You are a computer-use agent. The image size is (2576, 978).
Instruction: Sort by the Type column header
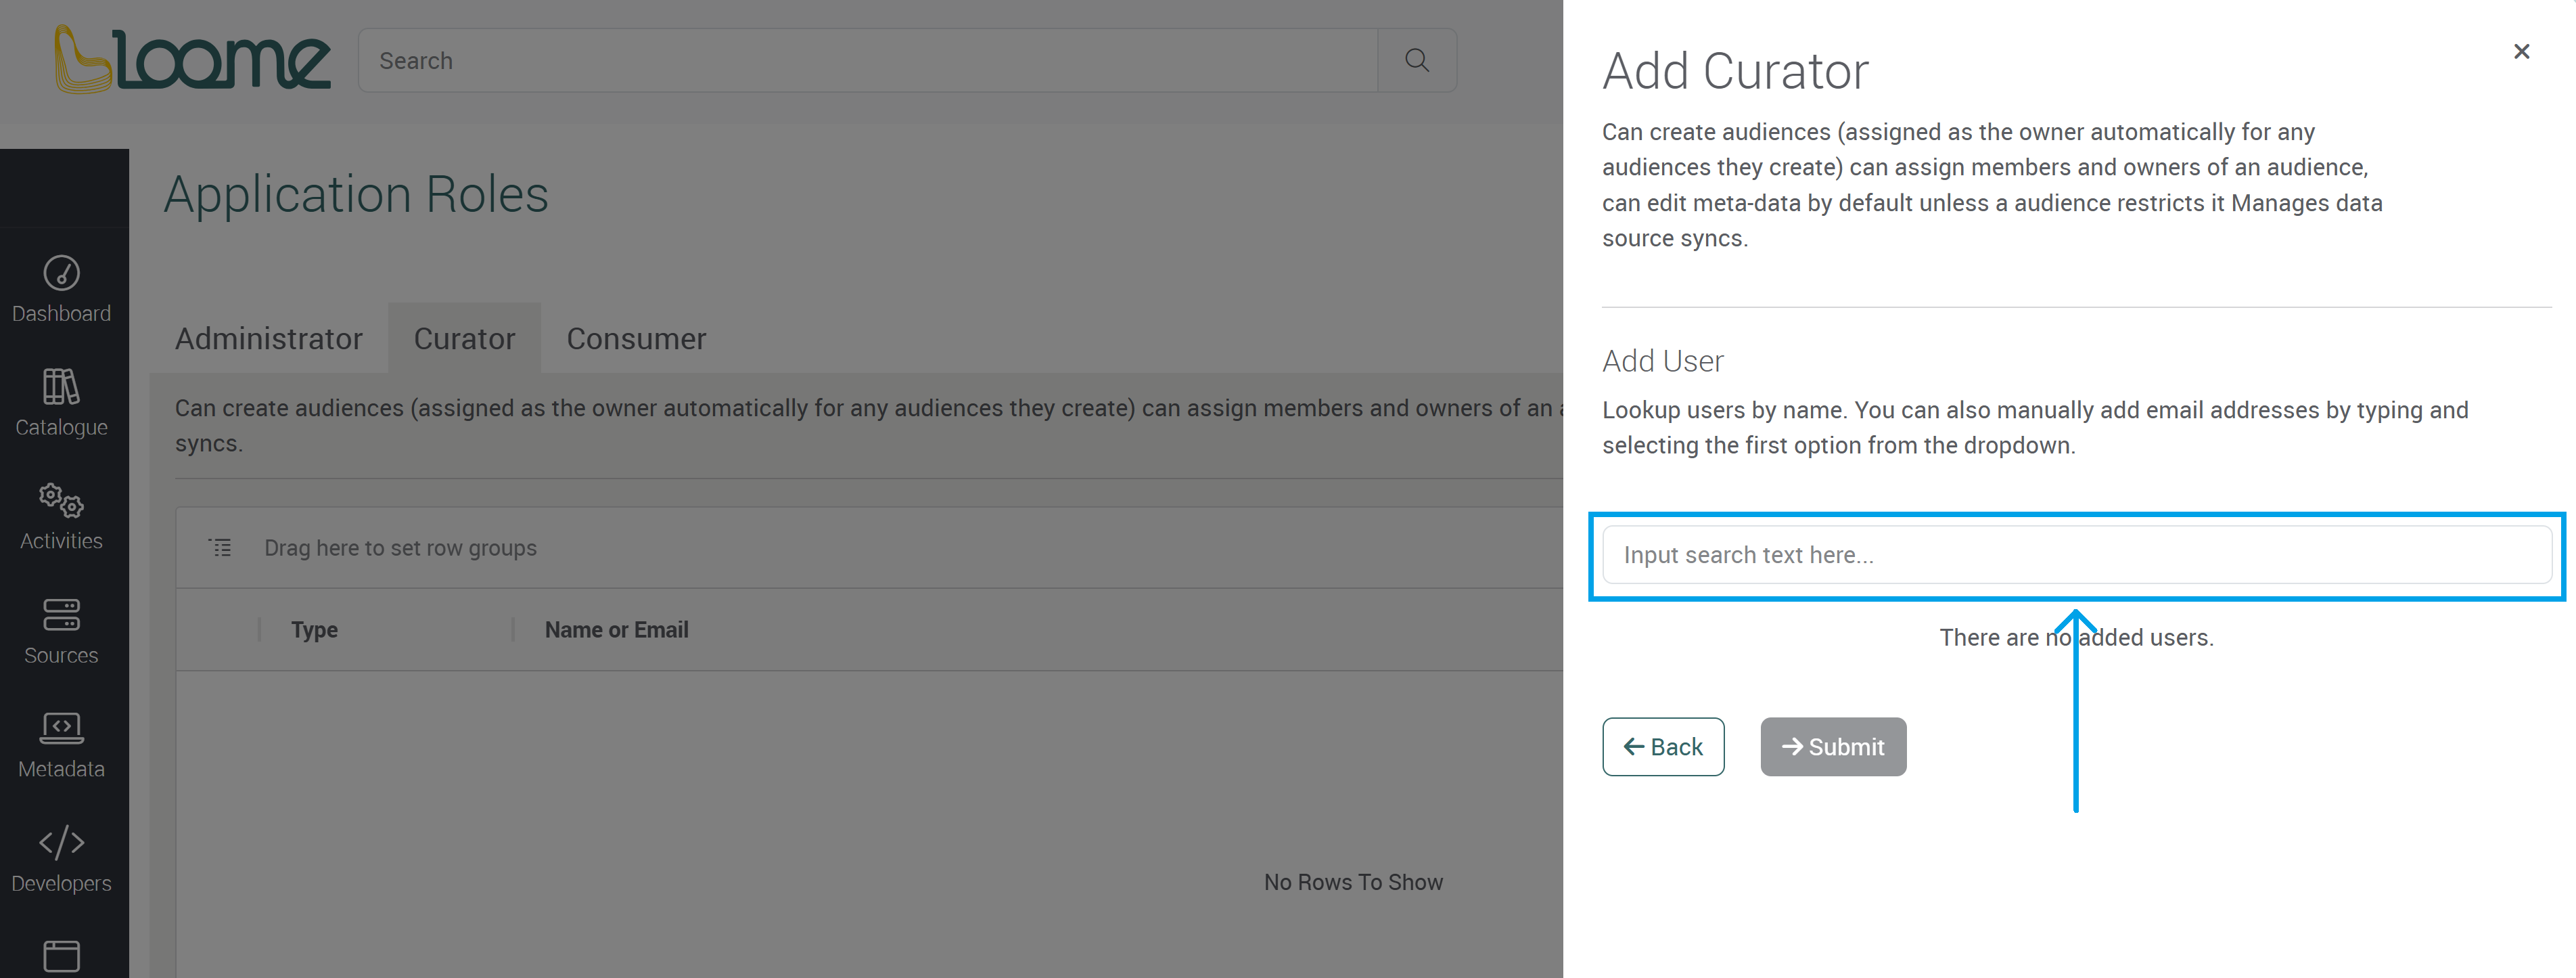314,630
